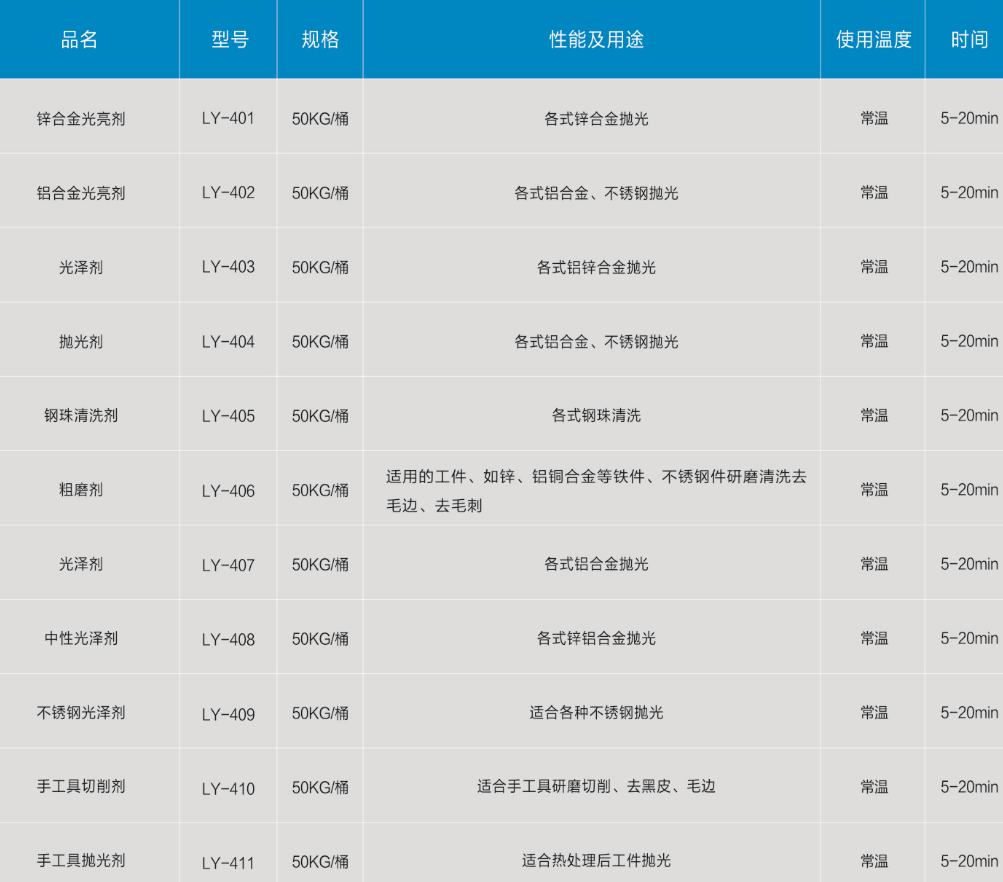Click the 品名 column header

(x=80, y=40)
